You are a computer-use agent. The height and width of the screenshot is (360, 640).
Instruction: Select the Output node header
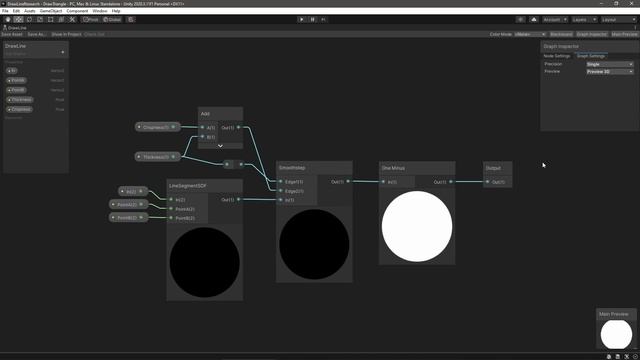click(498, 168)
